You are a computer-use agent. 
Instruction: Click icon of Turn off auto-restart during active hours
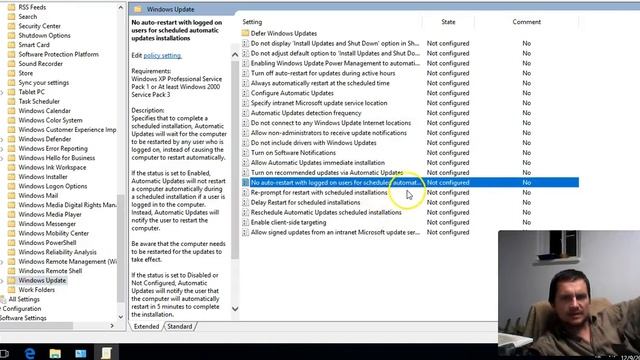pyautogui.click(x=245, y=73)
